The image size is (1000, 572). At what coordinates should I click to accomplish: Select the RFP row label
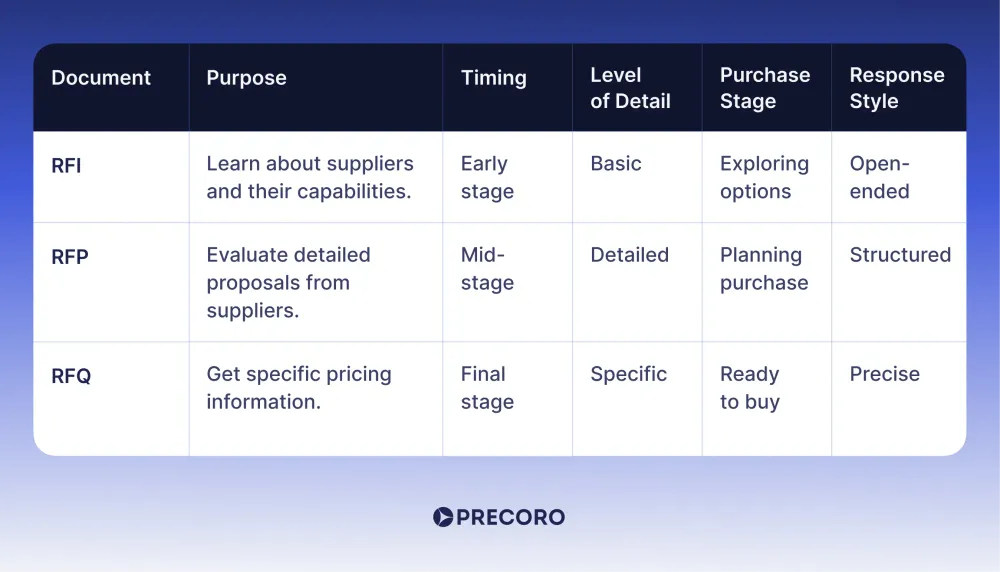[x=70, y=257]
